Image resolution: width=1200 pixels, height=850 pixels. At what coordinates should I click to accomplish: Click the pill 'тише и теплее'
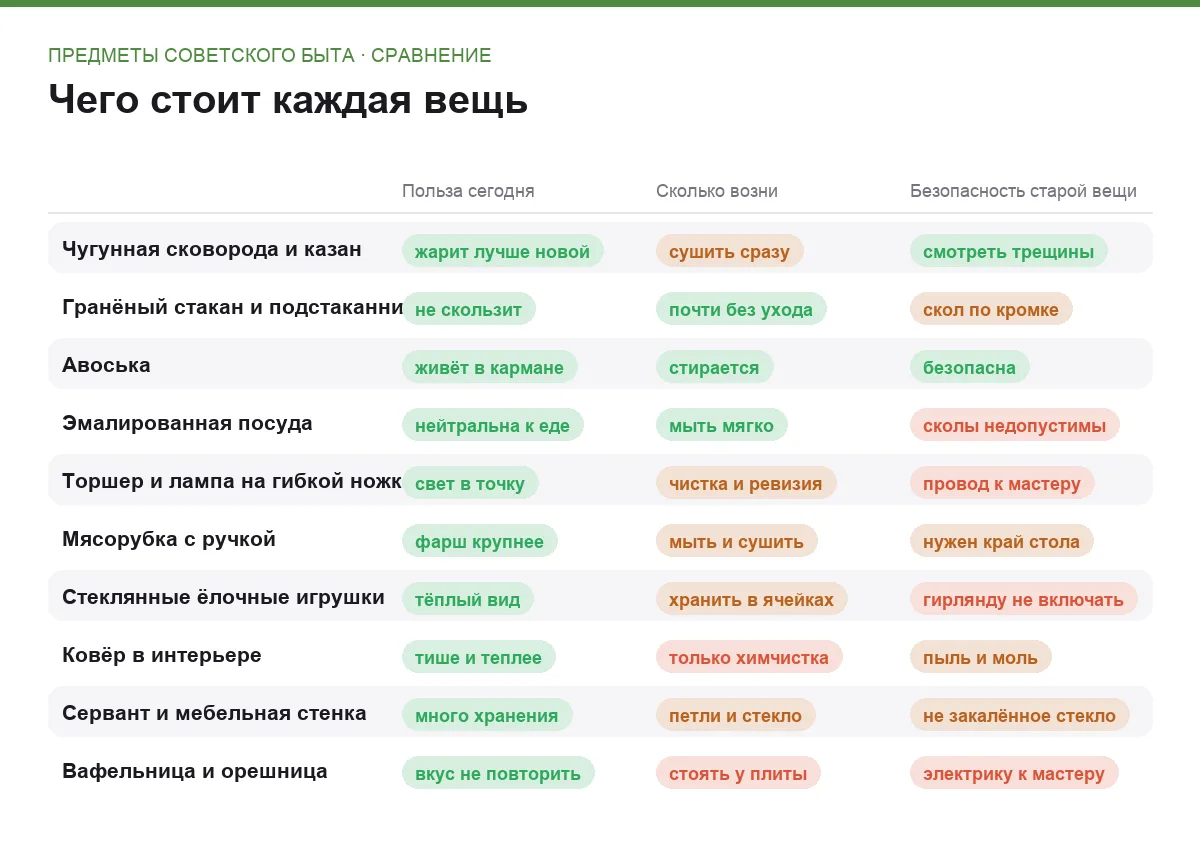[x=479, y=657]
